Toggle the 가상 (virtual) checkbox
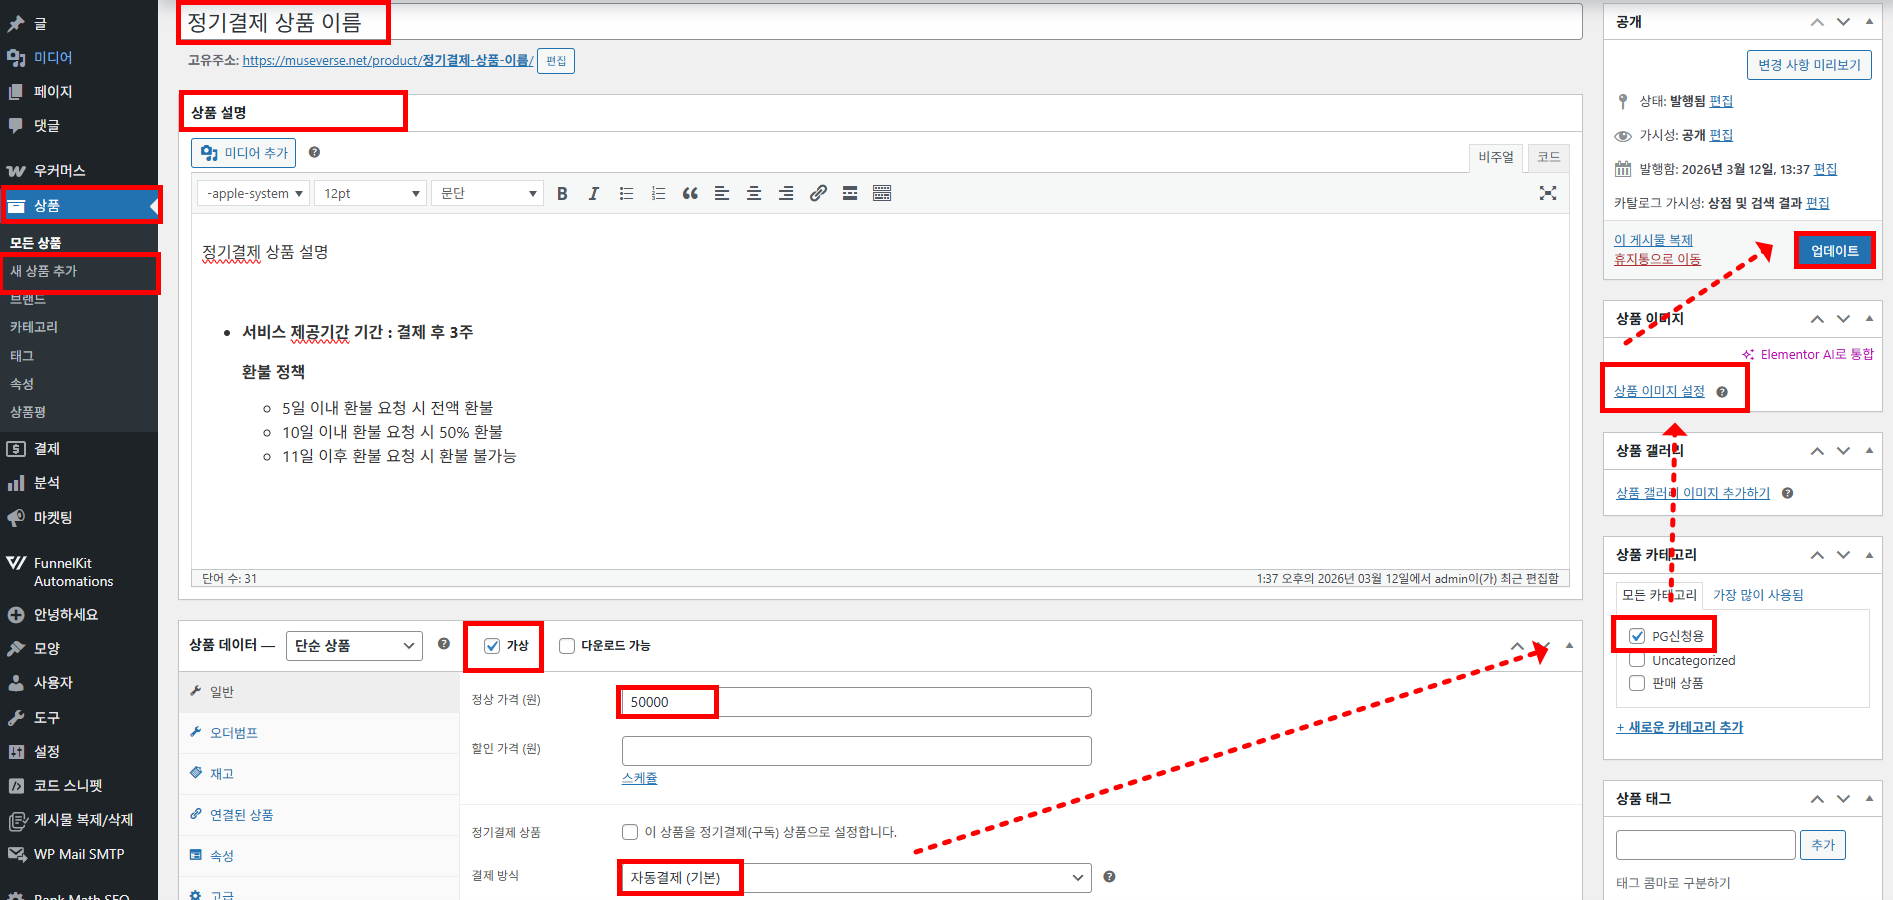This screenshot has width=1893, height=900. click(x=492, y=646)
